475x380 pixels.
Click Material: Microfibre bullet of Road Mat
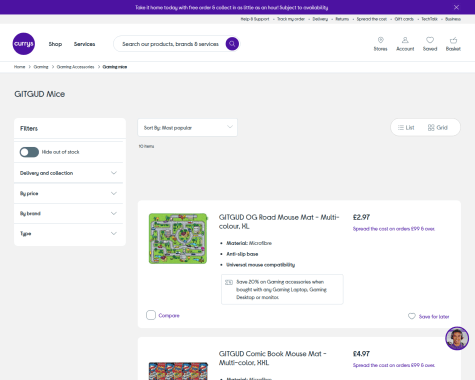(x=249, y=243)
